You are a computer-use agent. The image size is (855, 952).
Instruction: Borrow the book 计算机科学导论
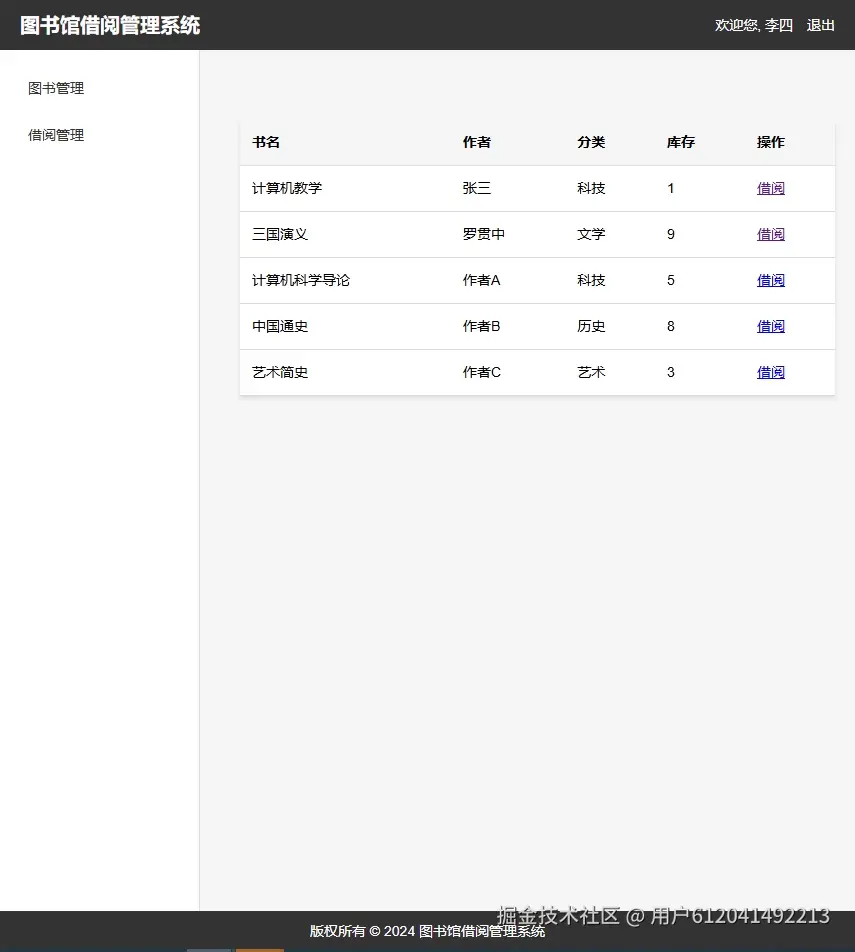point(770,280)
